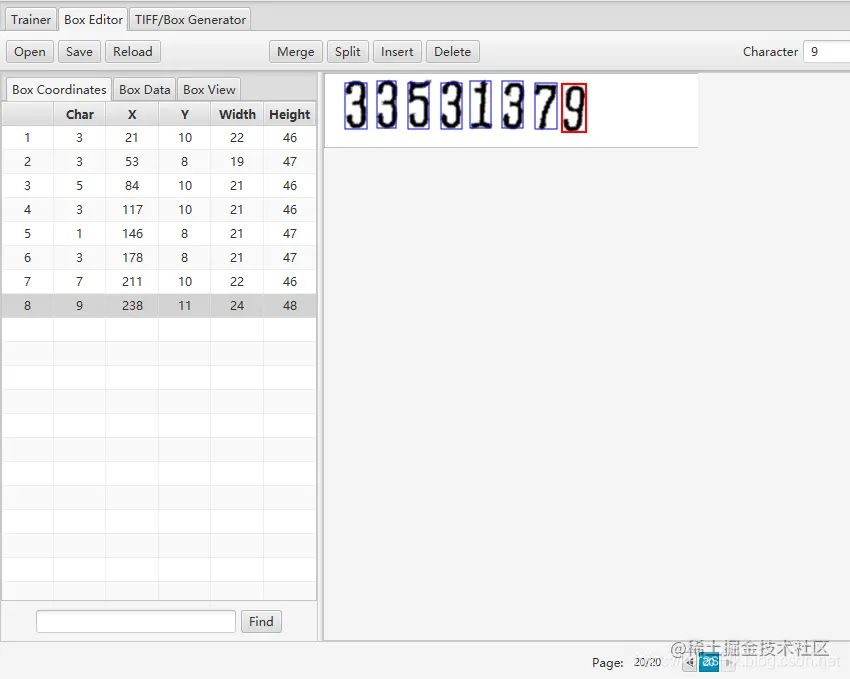The width and height of the screenshot is (850, 679).
Task: Select highlighted row 8 with X 238
Action: pos(159,306)
